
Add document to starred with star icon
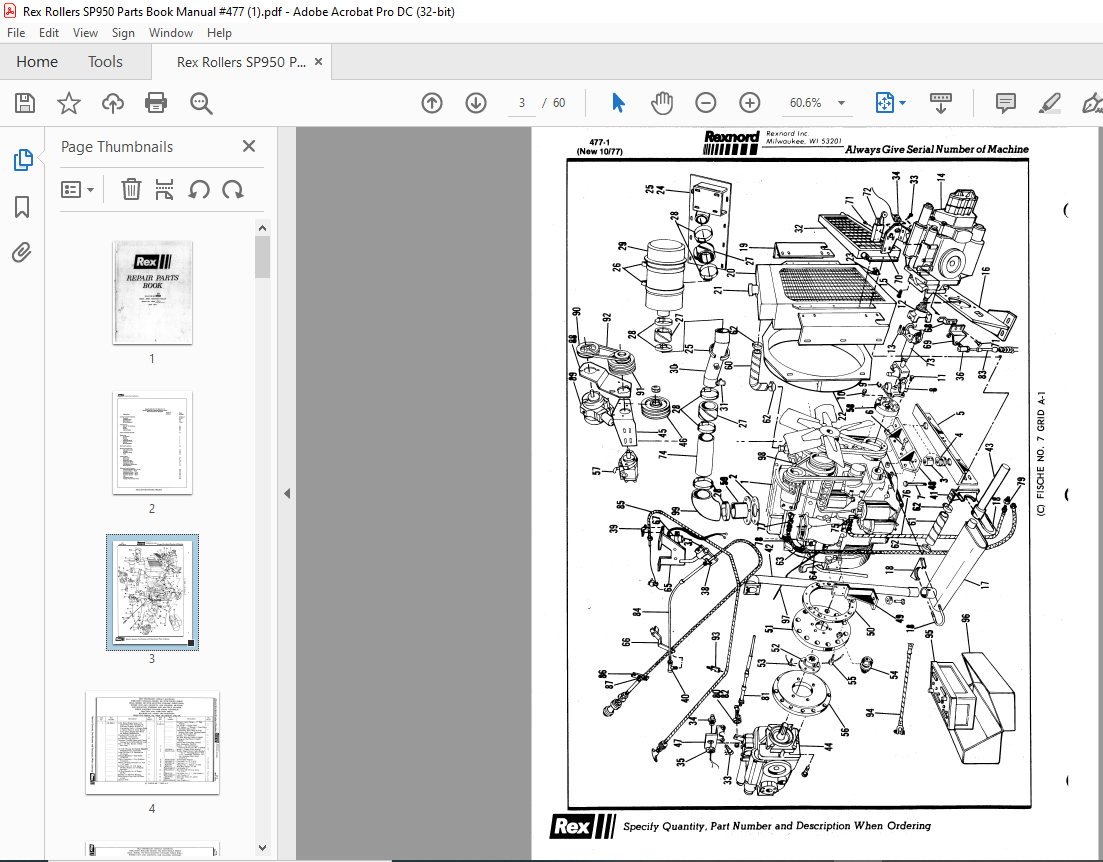point(69,103)
